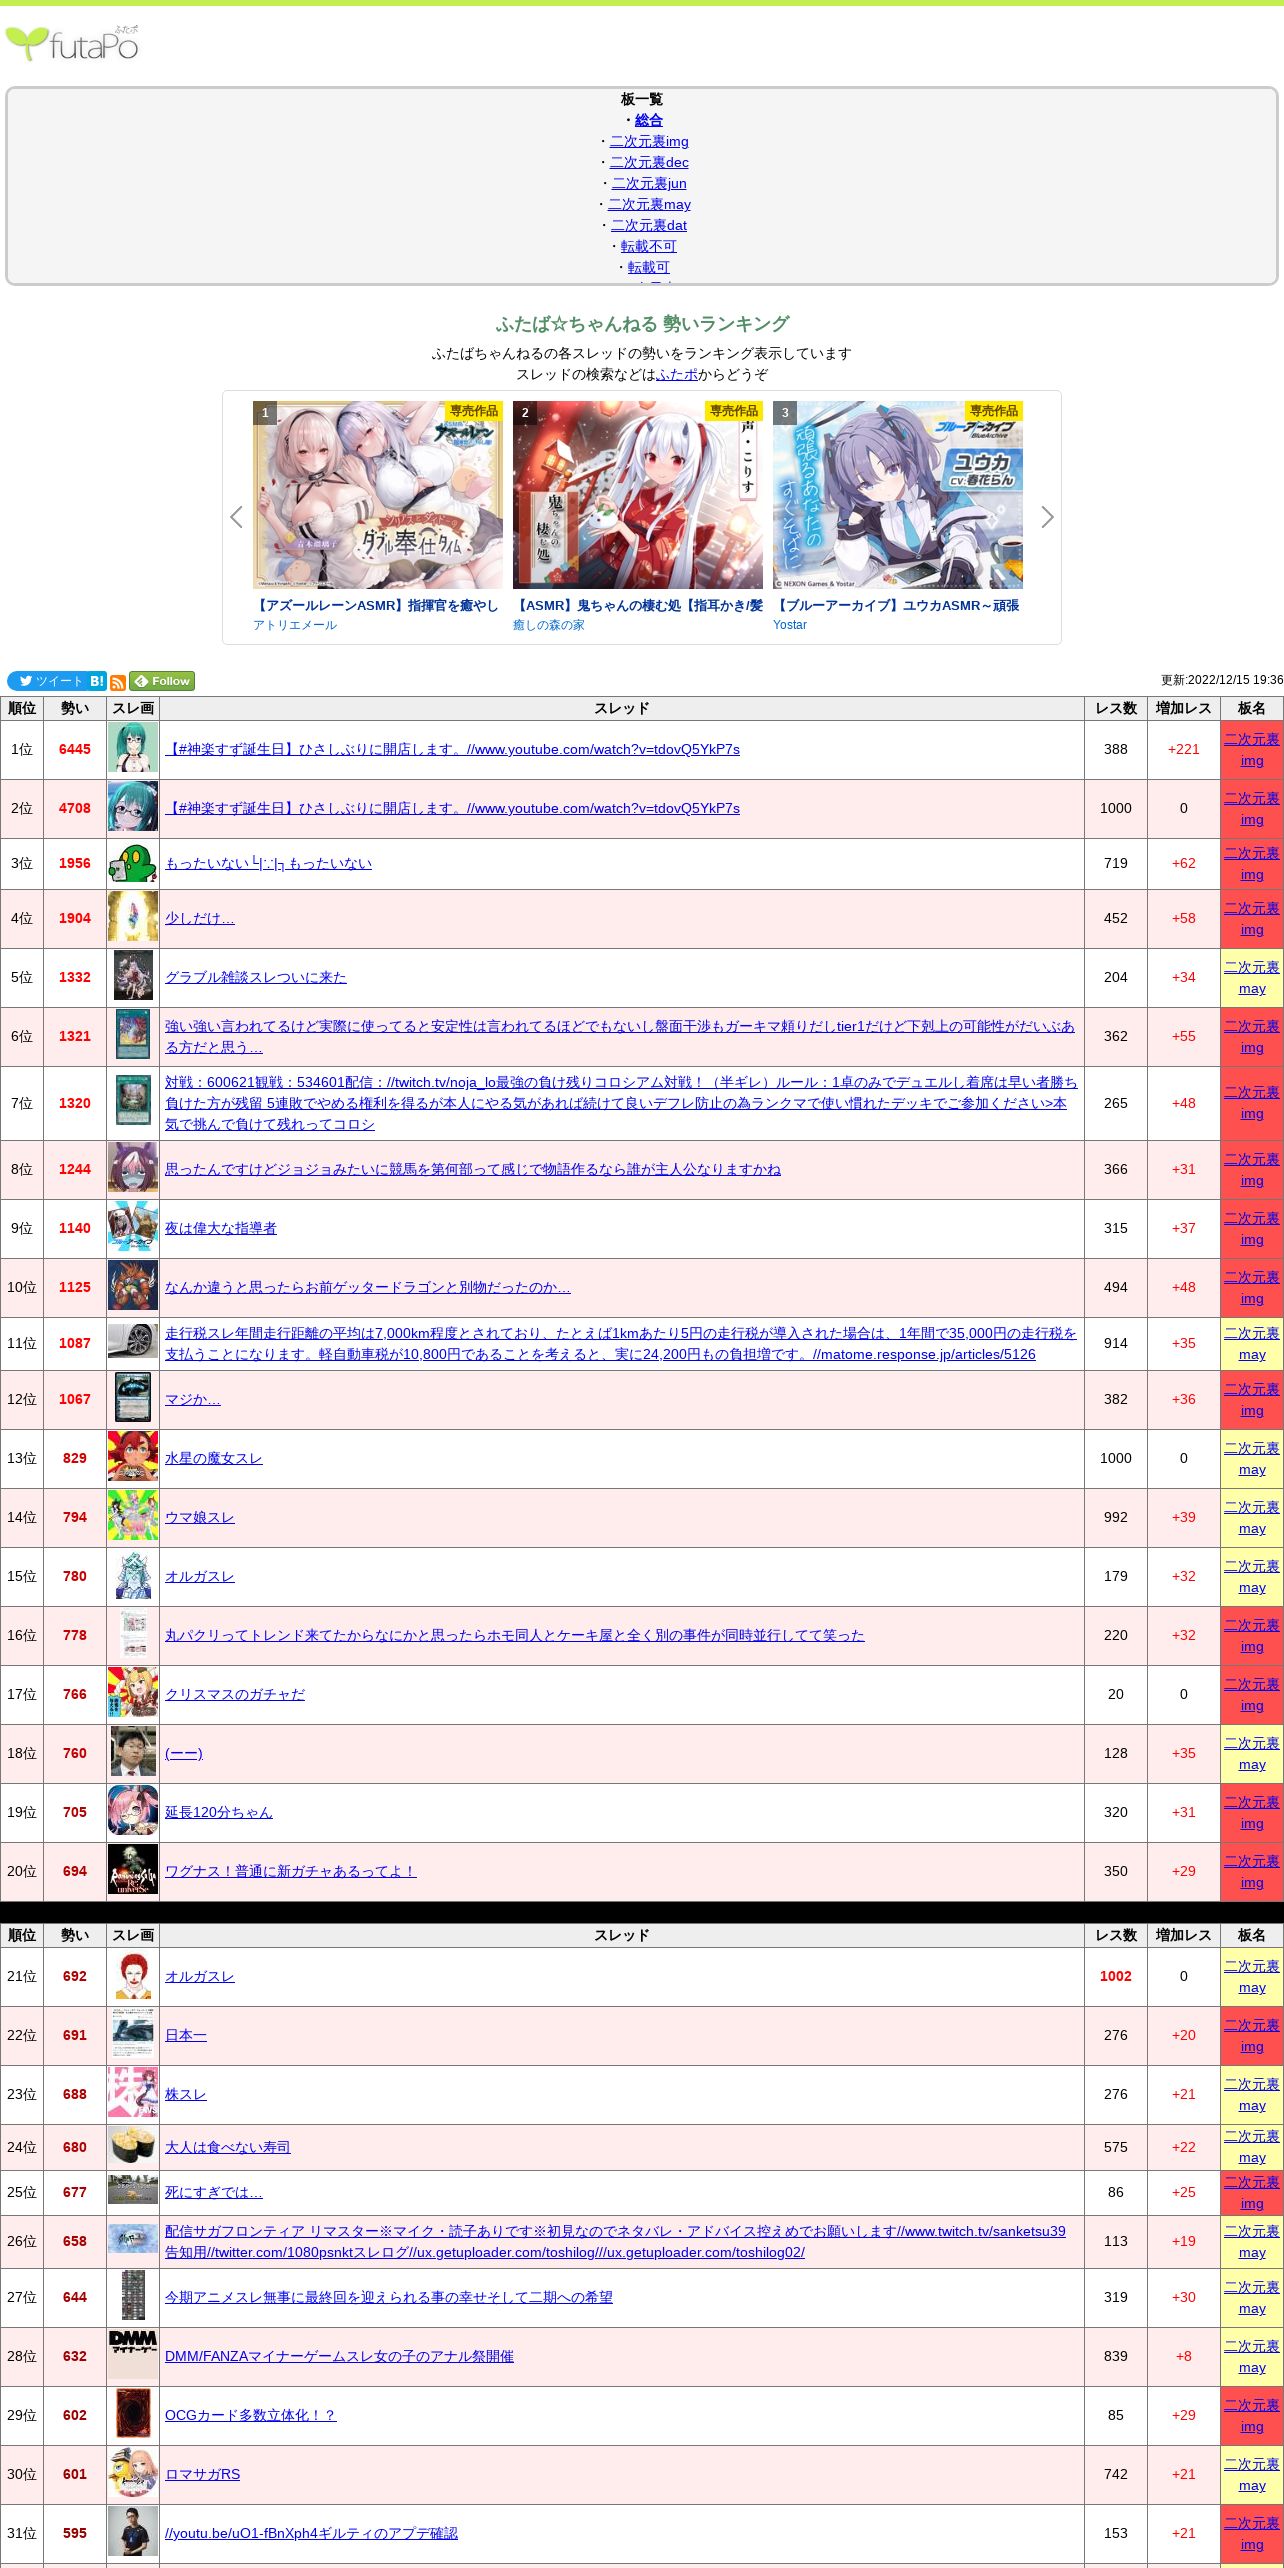Open the 転載不可 board link
Viewport: 1284px width, 2568px height.
[x=648, y=246]
